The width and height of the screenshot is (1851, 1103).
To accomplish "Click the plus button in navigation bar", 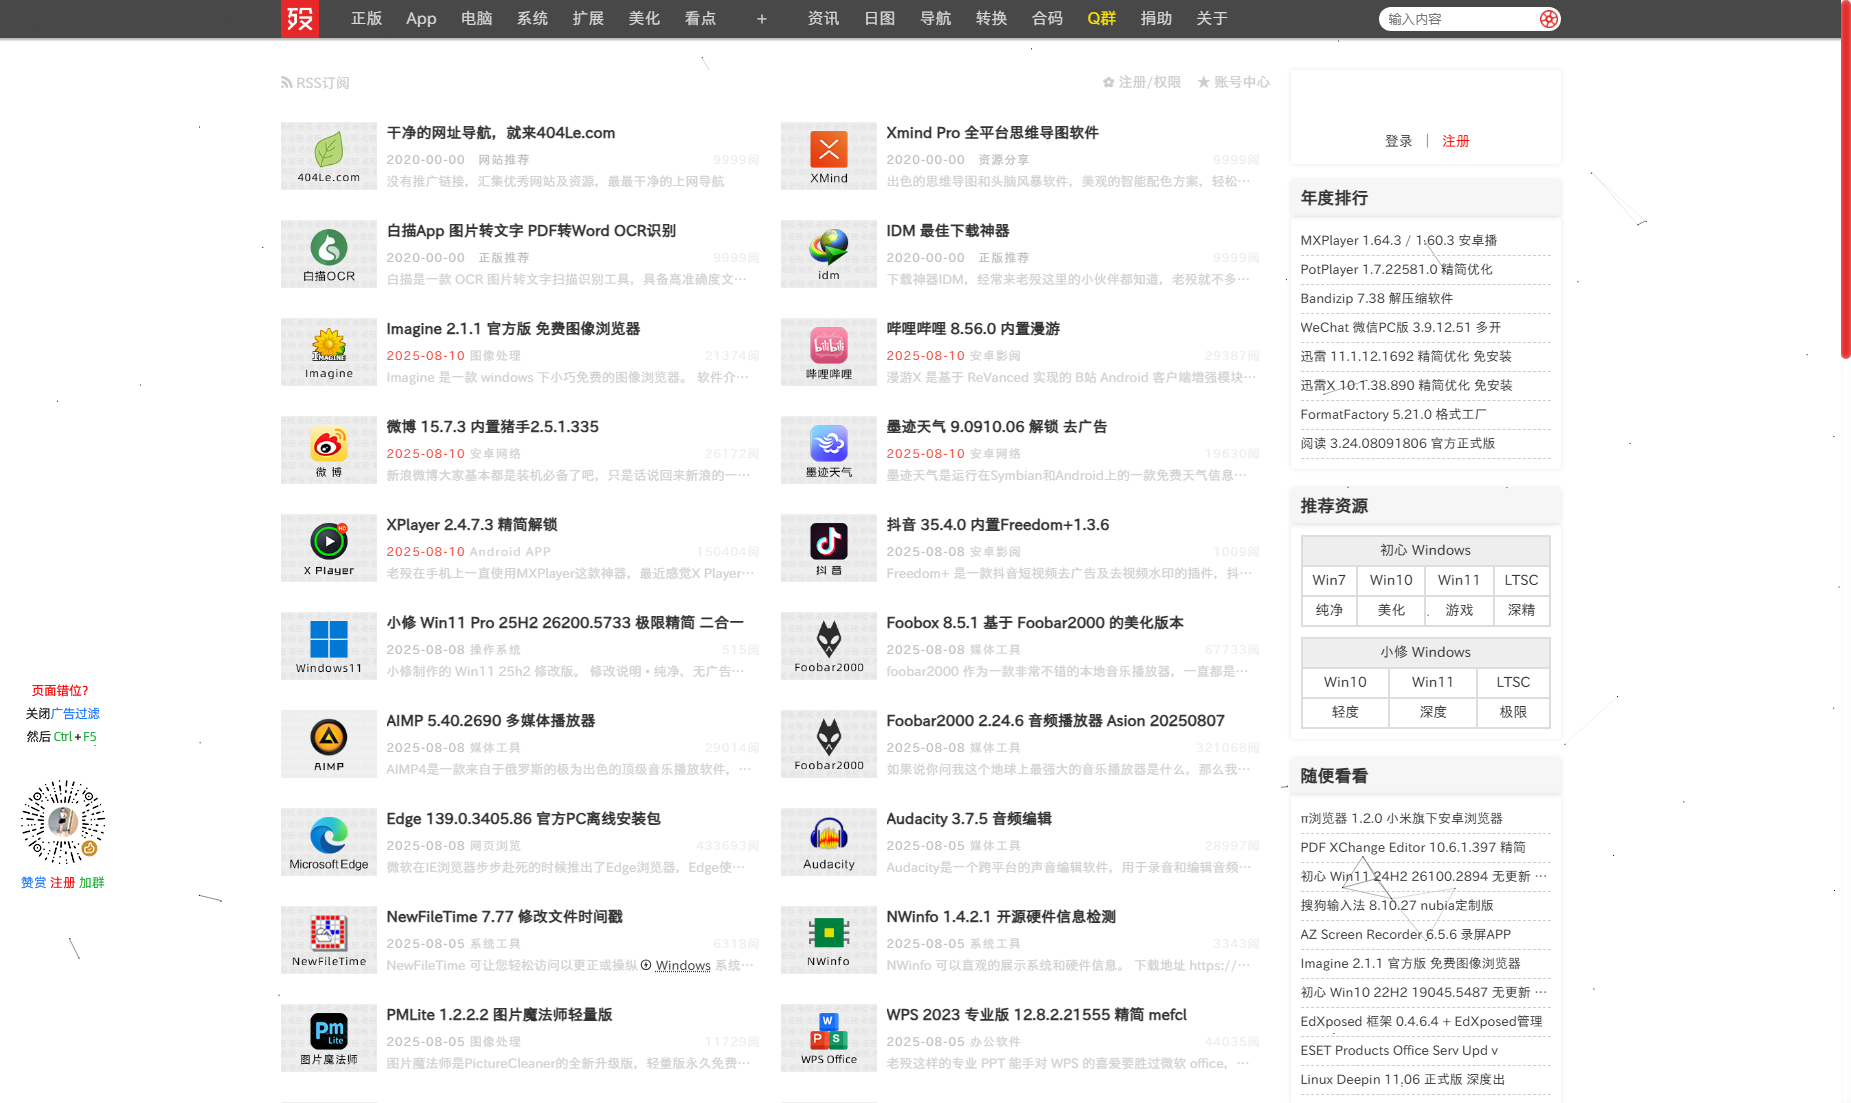I will pos(762,19).
